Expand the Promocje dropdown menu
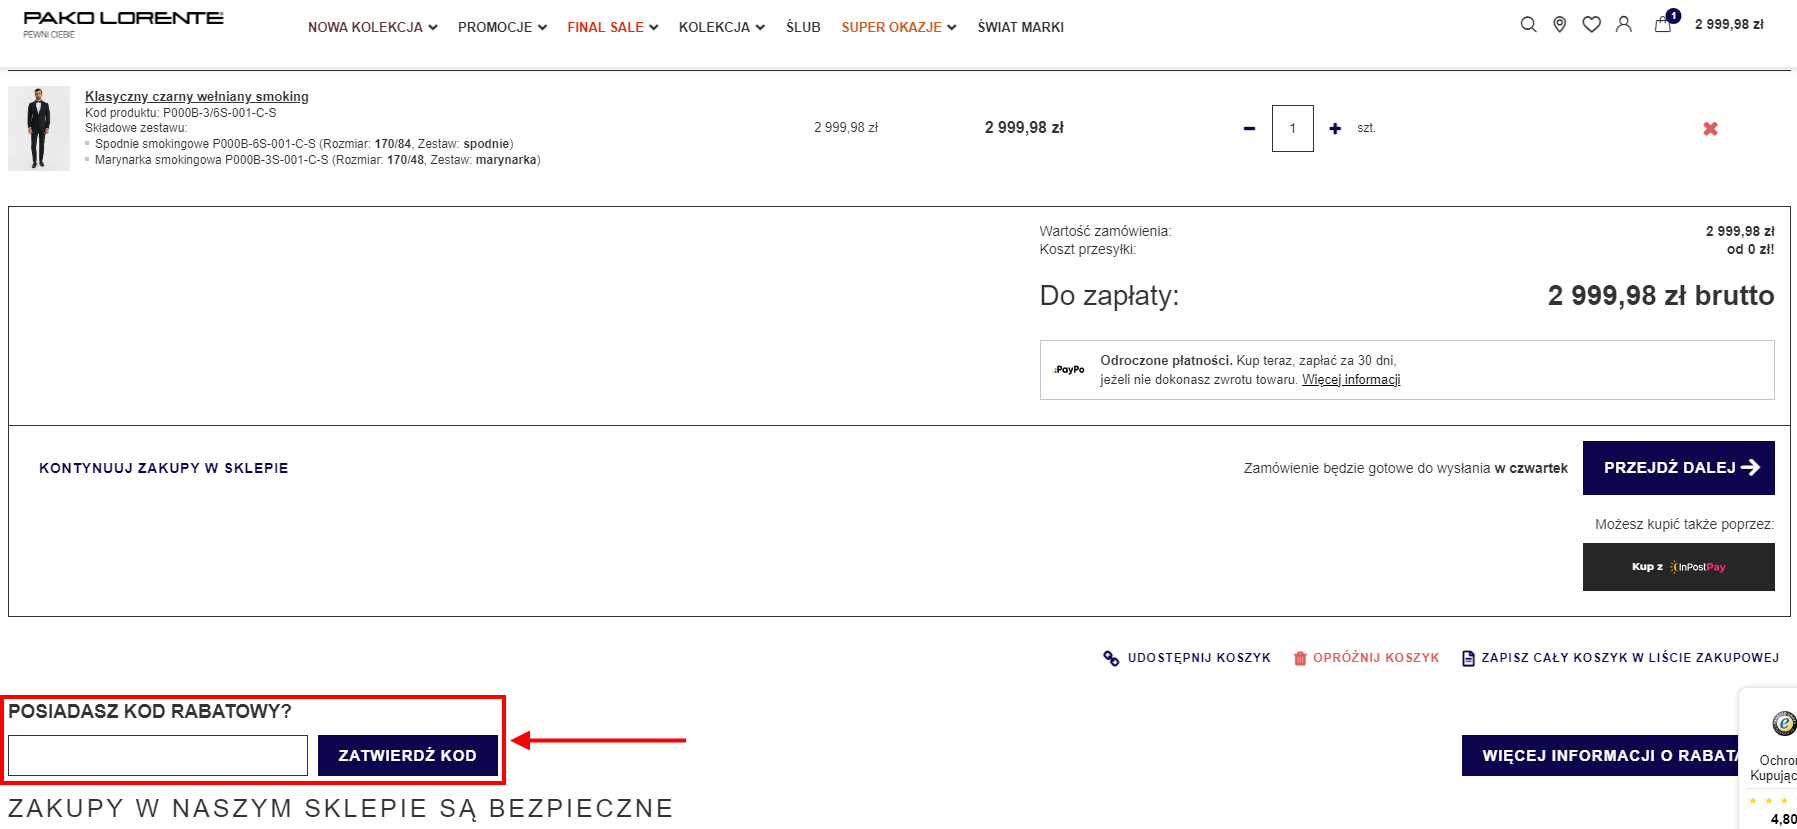1797x829 pixels. point(502,27)
